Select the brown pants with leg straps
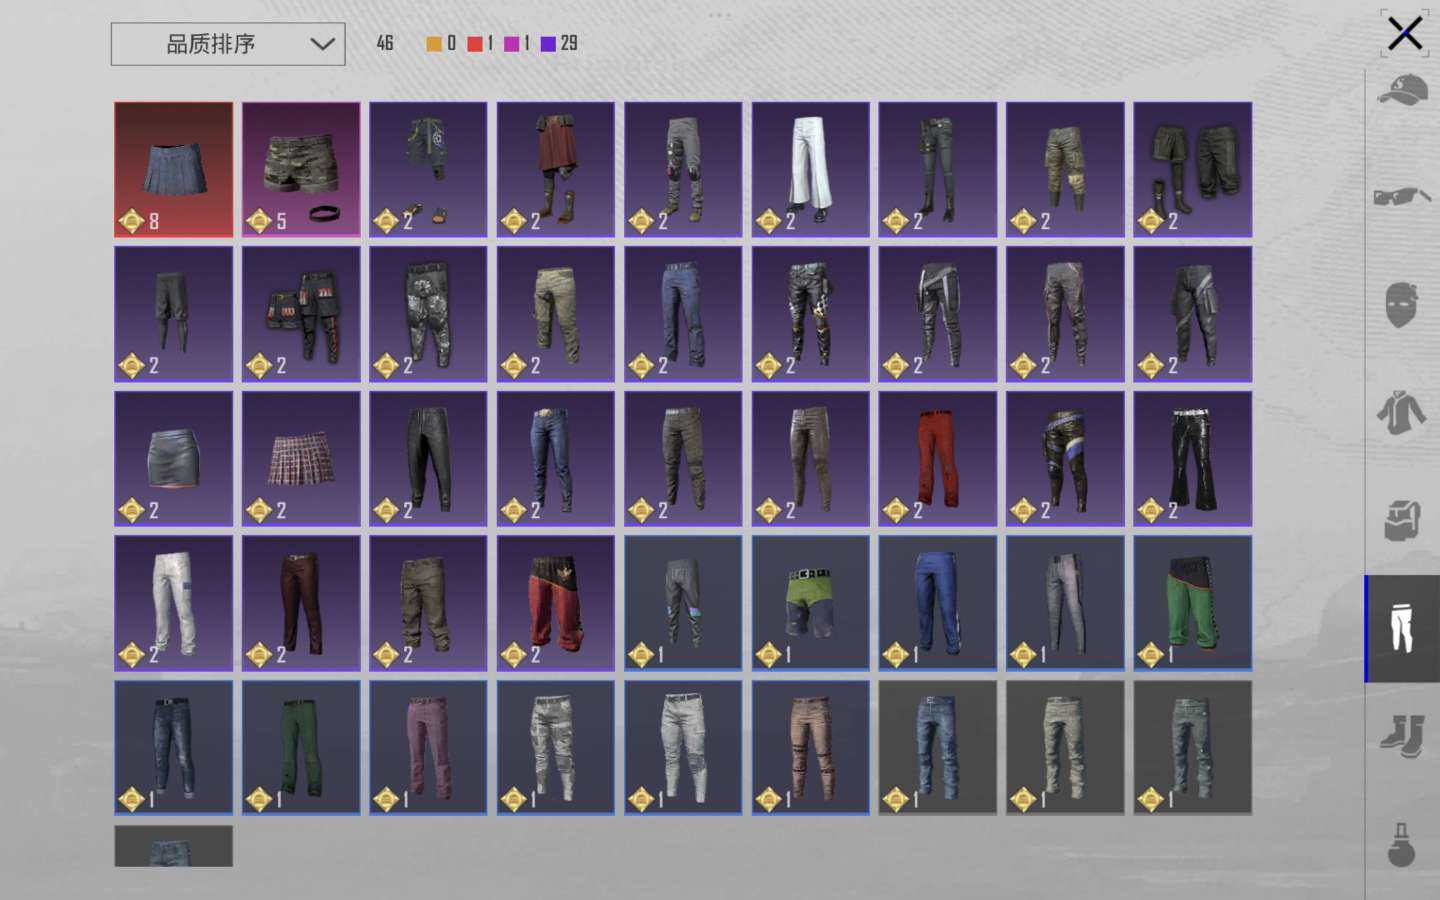The image size is (1440, 900). coord(810,748)
